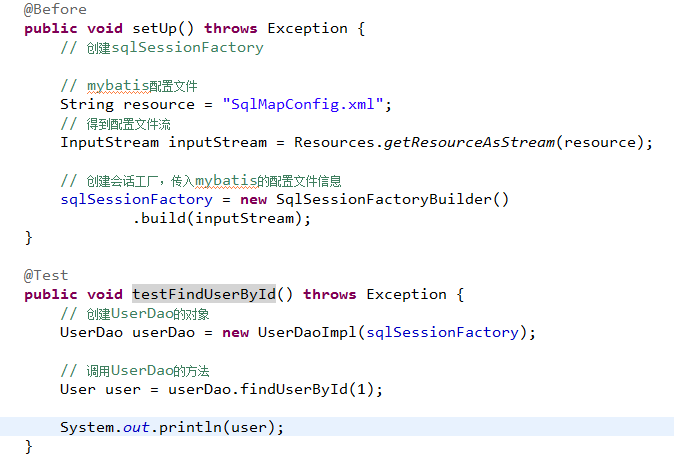Click the comment 调用UserDao的方法
This screenshot has height=459, width=674.
pos(135,371)
